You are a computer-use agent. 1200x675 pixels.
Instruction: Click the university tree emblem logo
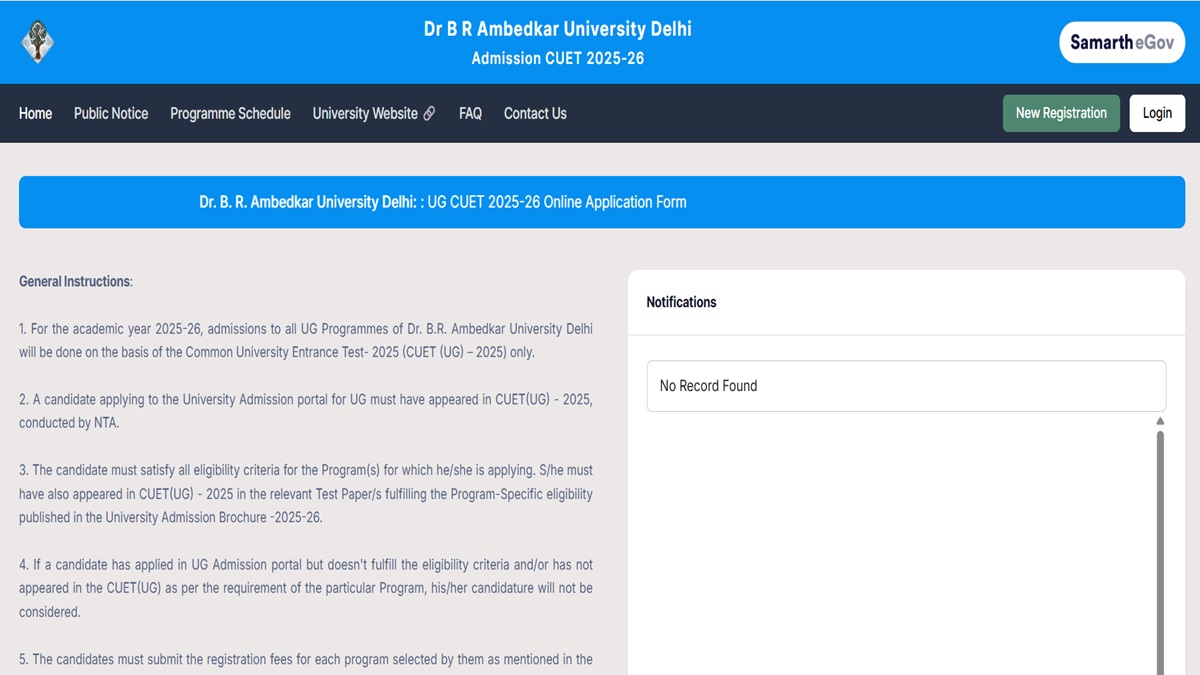click(x=37, y=42)
